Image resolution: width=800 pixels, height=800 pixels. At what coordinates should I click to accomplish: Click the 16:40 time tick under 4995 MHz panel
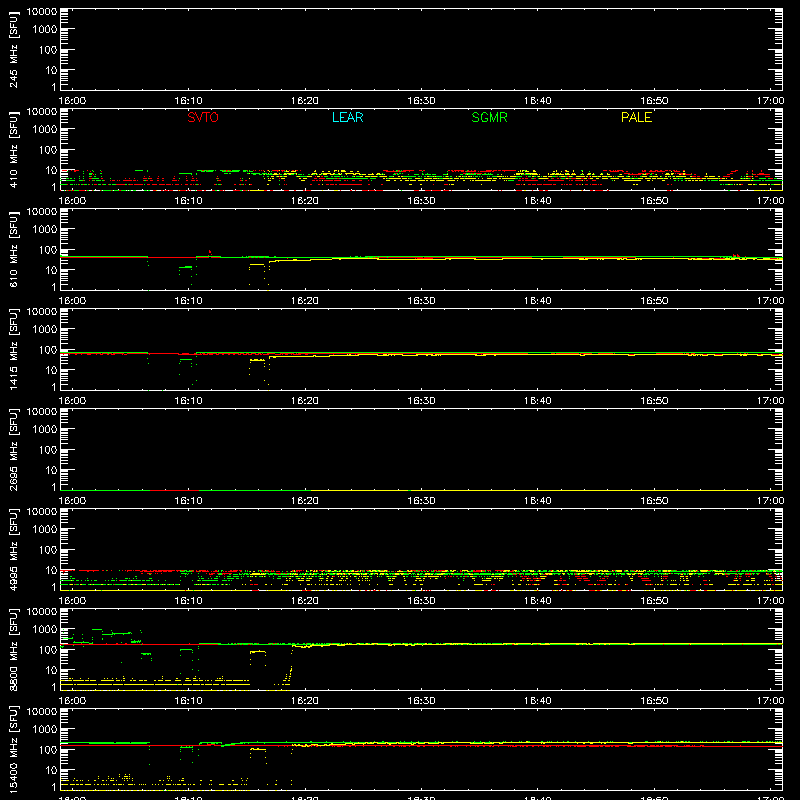coord(538,601)
